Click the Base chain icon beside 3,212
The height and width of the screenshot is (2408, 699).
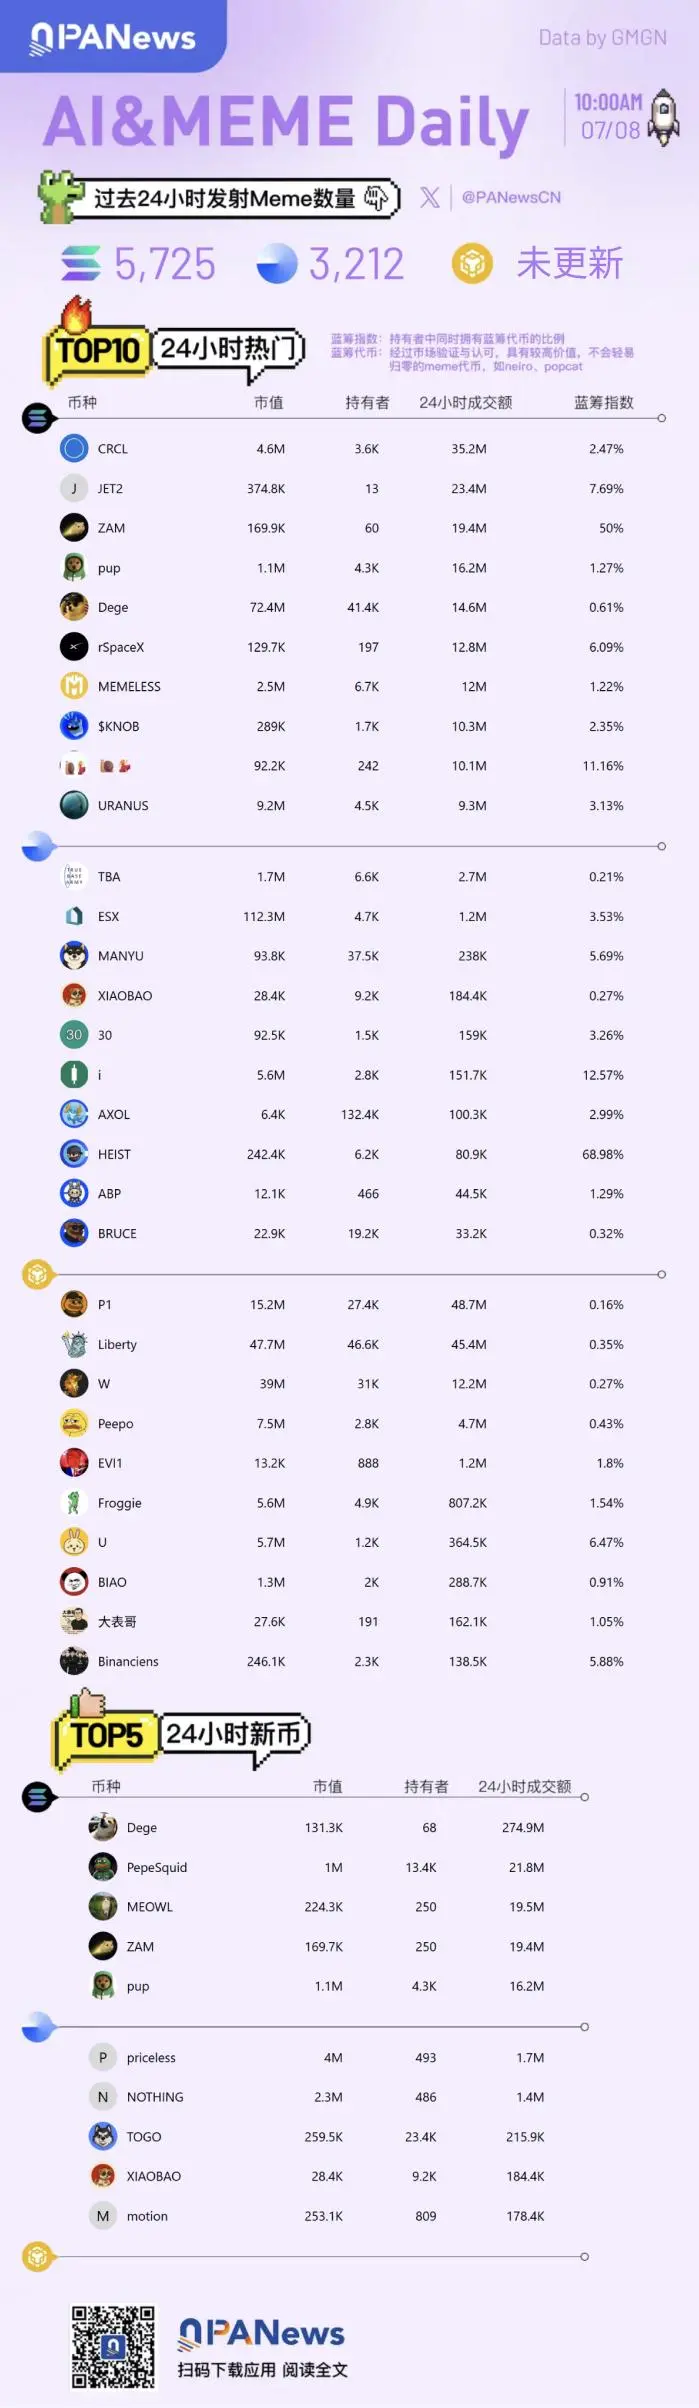point(277,264)
